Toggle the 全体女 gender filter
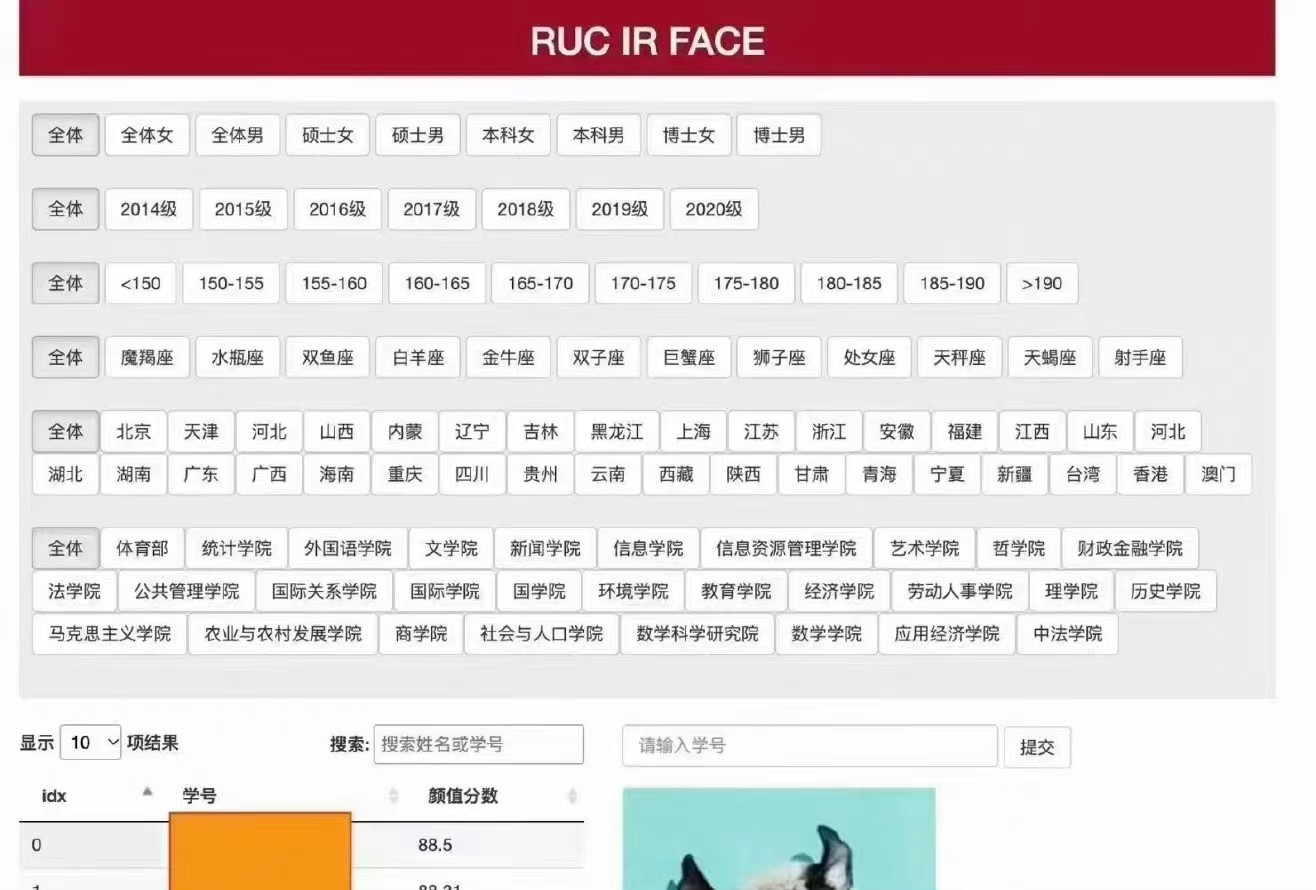 (x=147, y=135)
